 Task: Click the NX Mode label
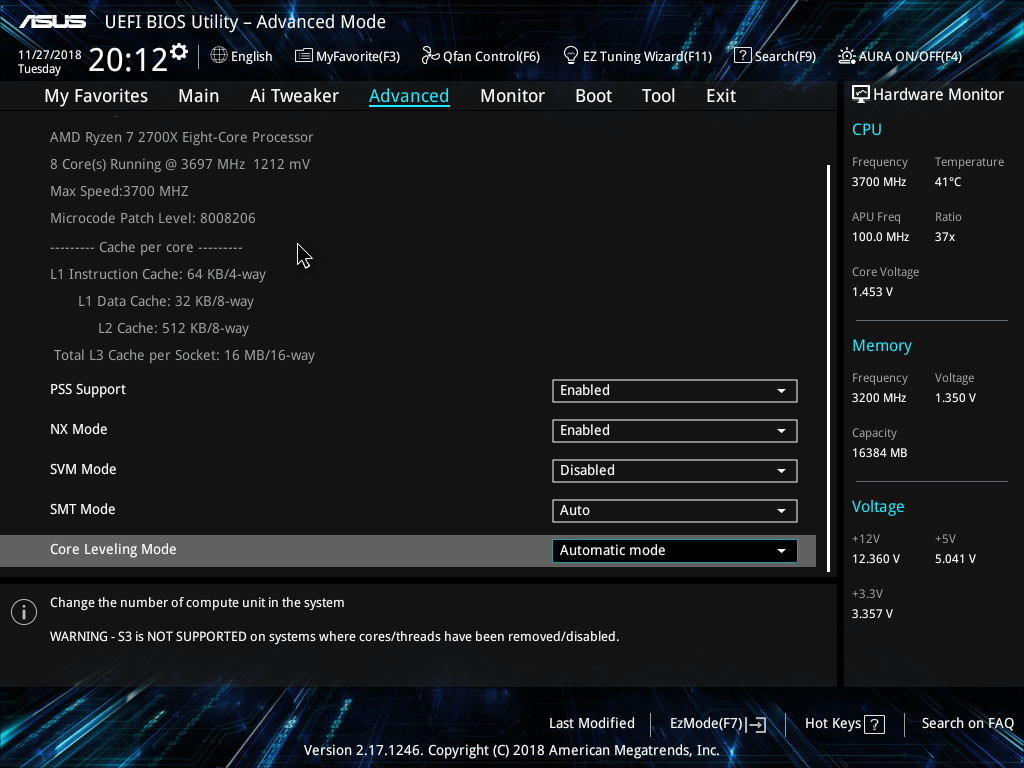78,429
